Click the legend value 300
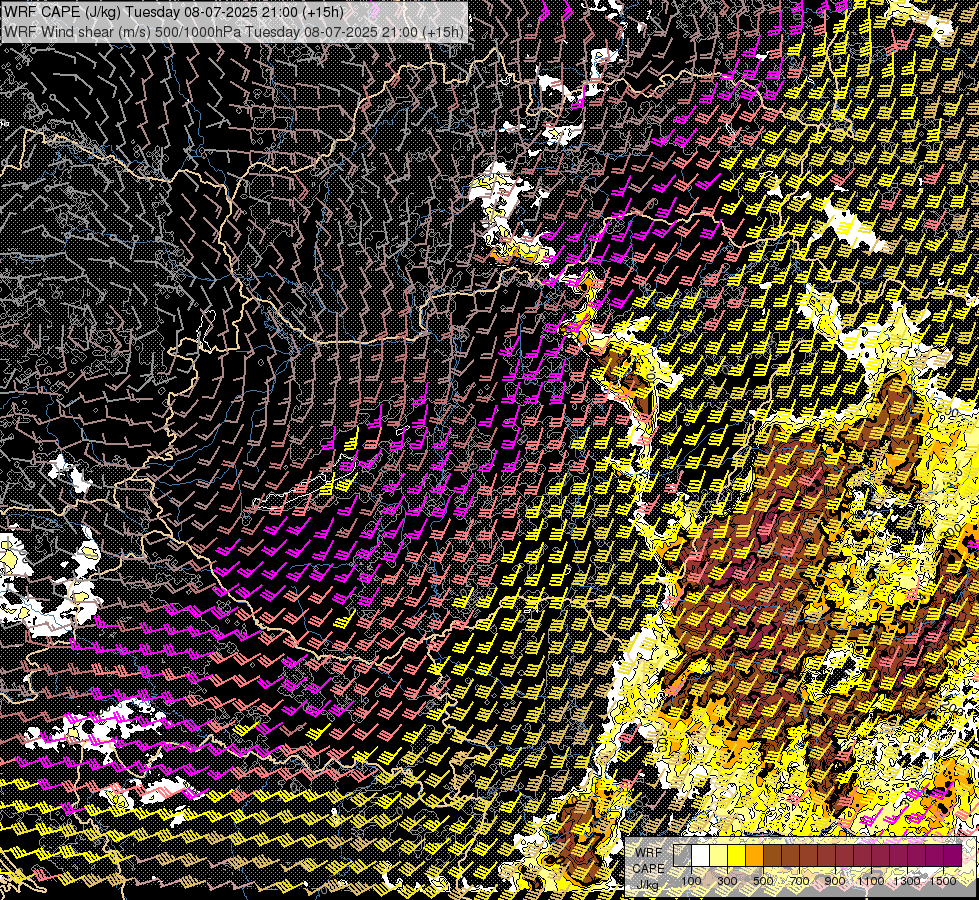The image size is (979, 900). 727,881
